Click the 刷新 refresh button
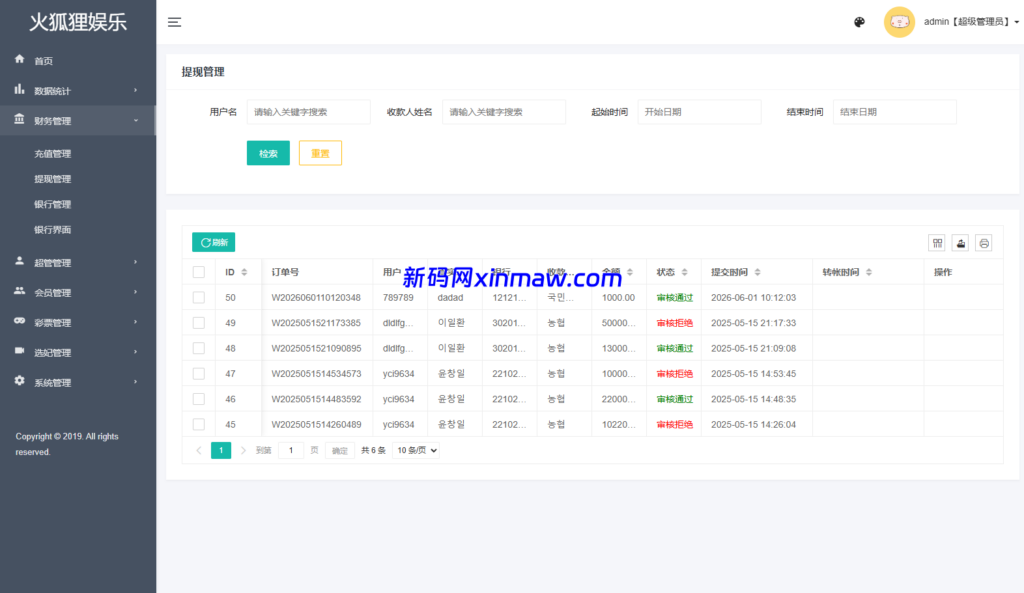 click(214, 242)
